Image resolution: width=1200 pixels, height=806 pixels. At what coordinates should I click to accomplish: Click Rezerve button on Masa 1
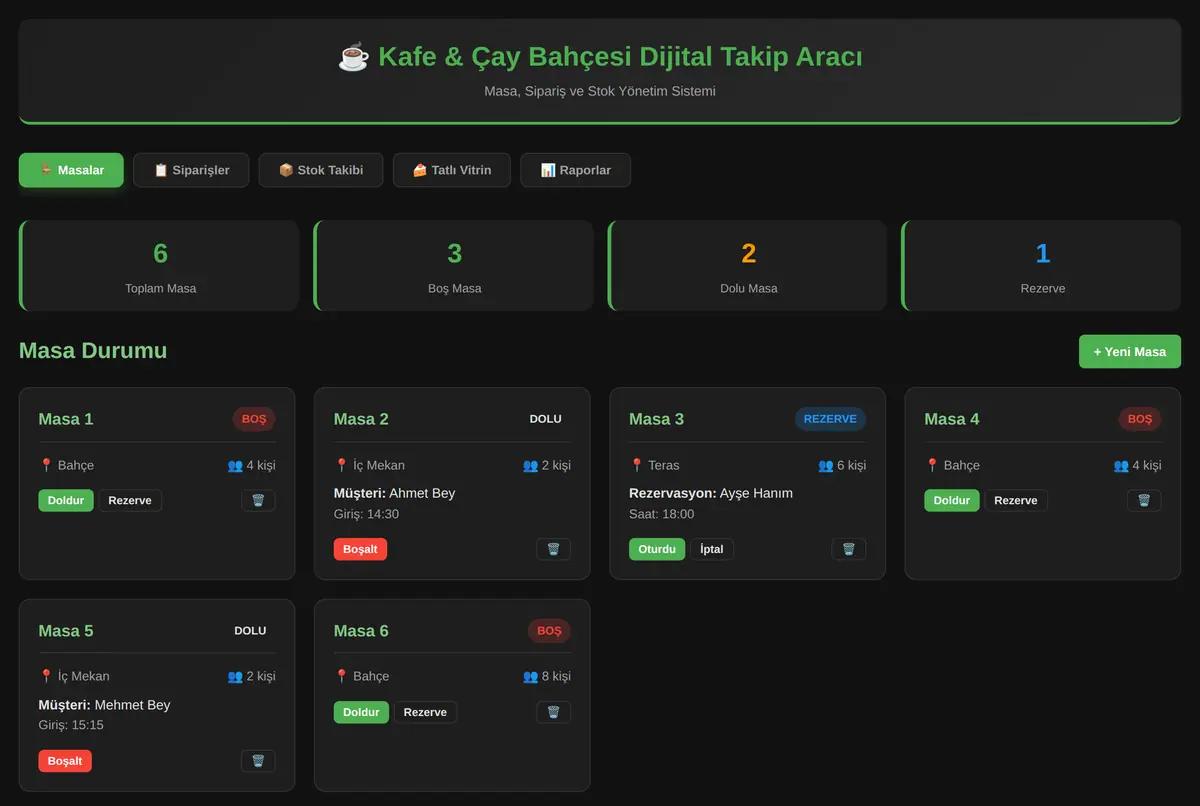point(130,500)
